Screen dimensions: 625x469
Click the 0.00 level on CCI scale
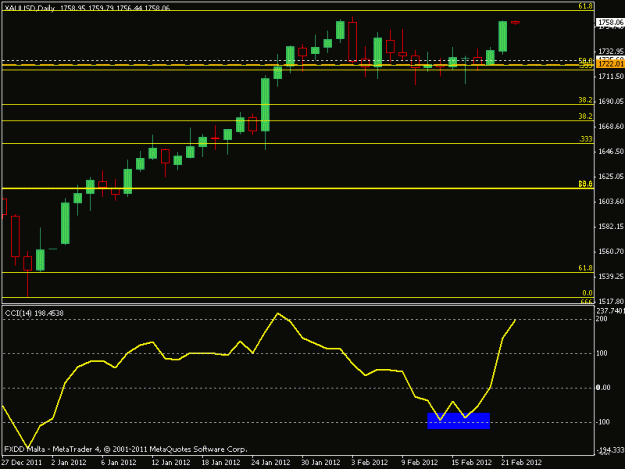pos(603,388)
